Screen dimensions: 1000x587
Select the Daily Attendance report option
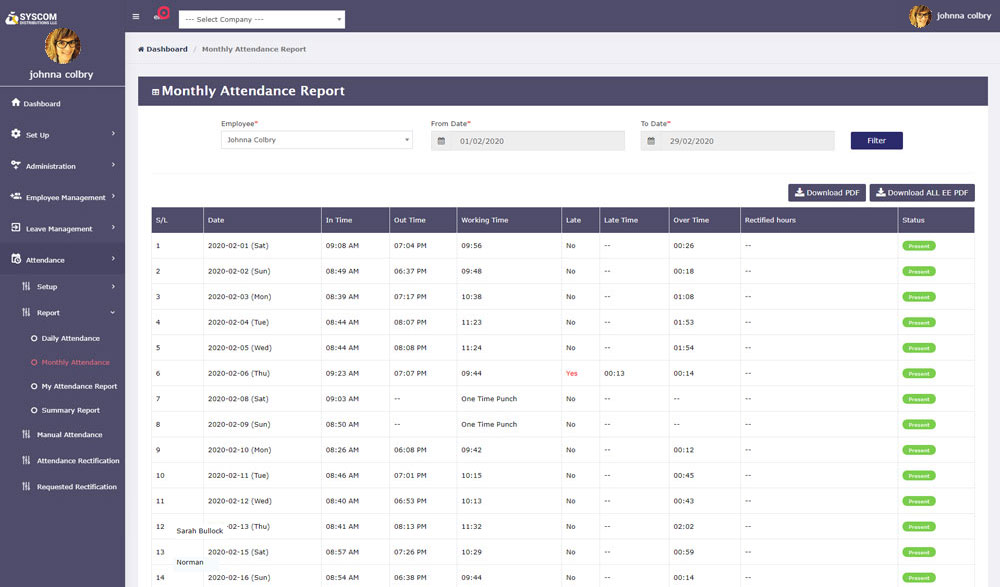tap(70, 339)
